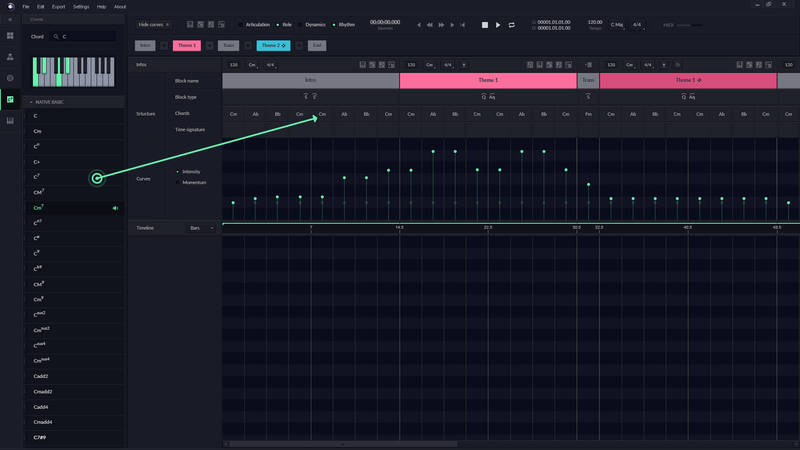Screen dimensions: 800x450
Task: Open the grid blocks sidebar panel
Action: [x=10, y=36]
